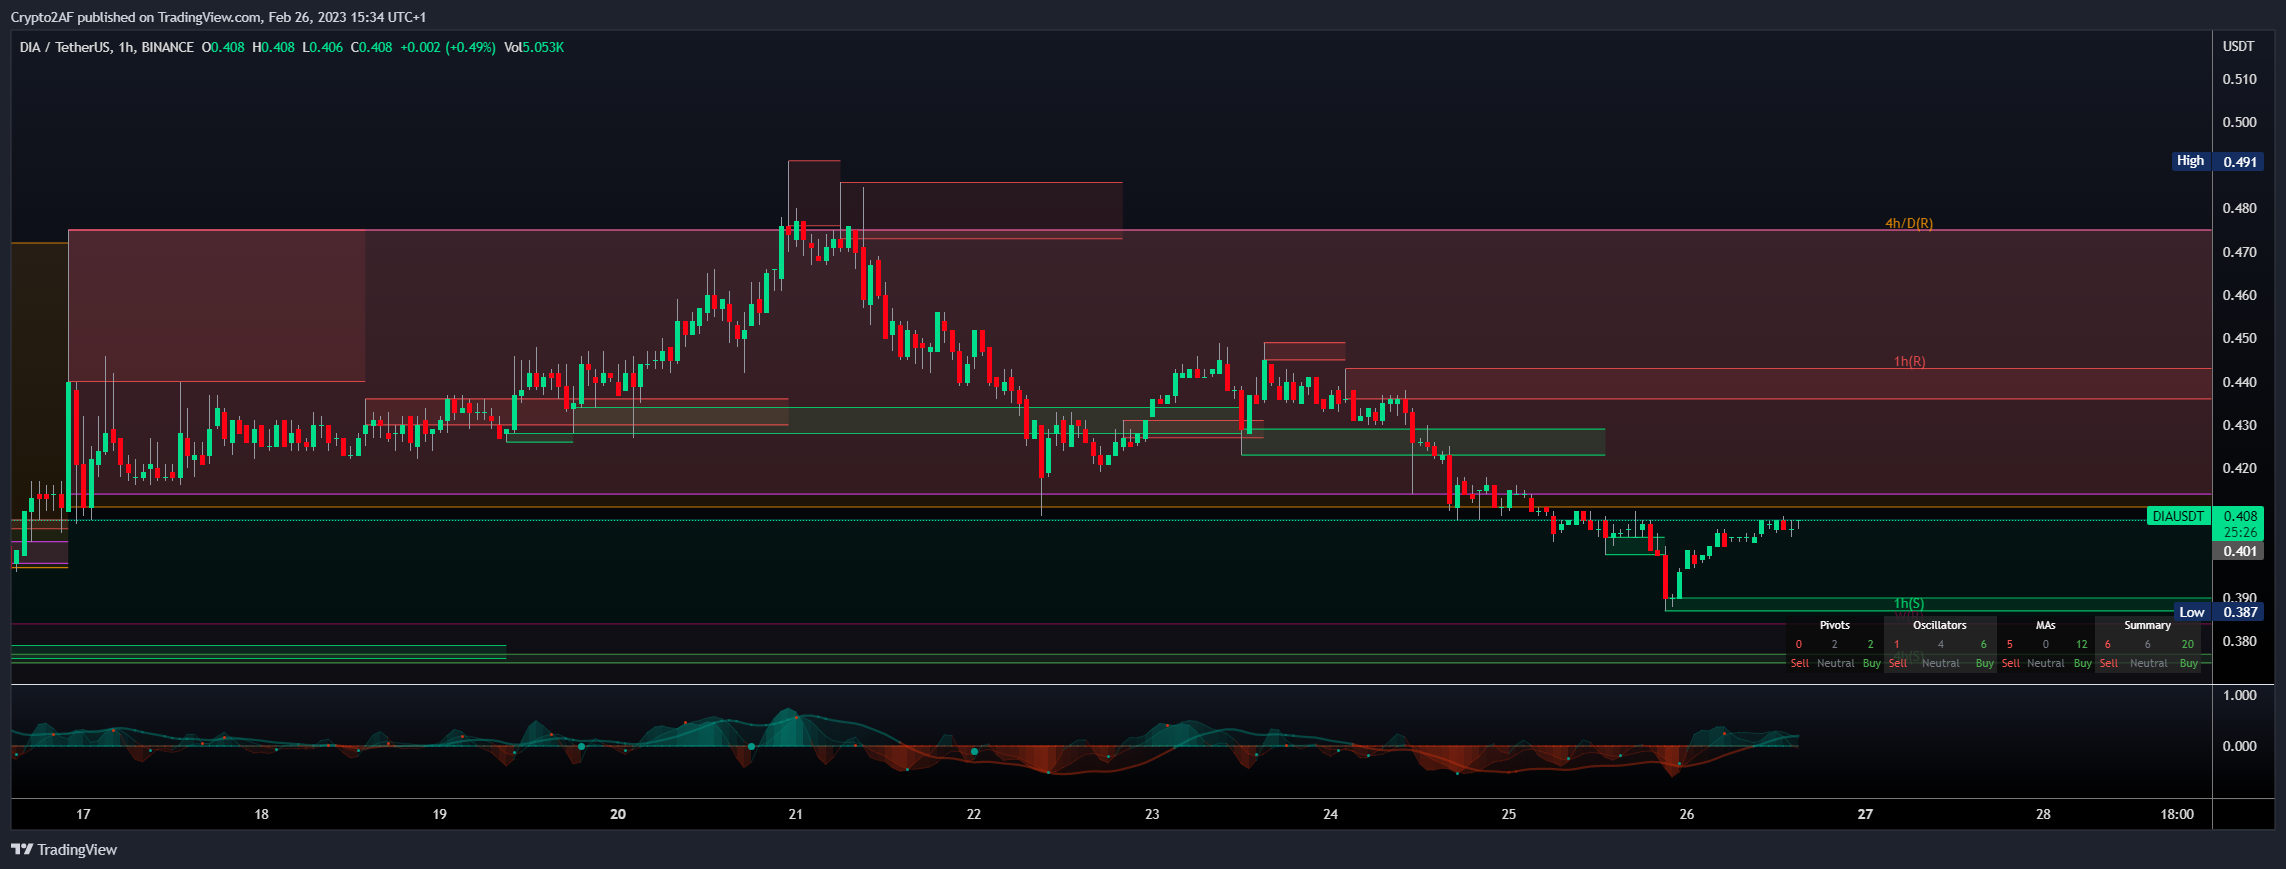Click date 21 on the time axis
This screenshot has width=2286, height=869.
(x=795, y=814)
